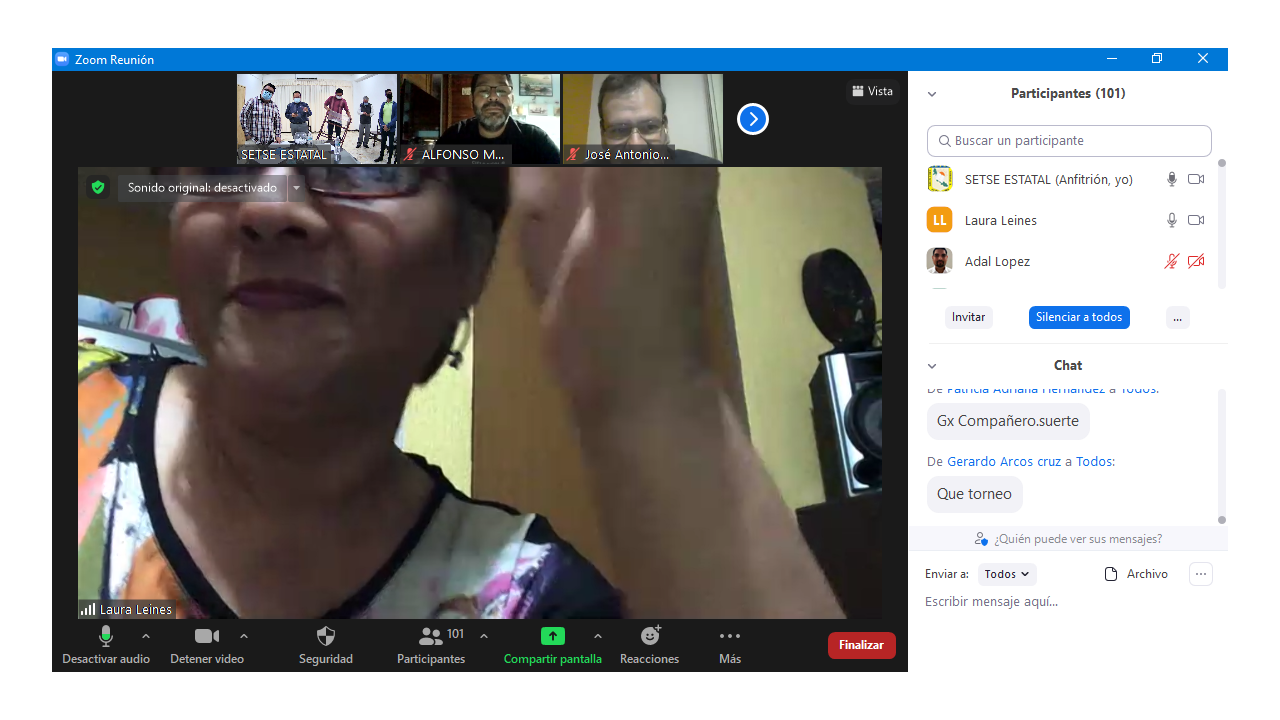Image resolution: width=1280 pixels, height=720 pixels.
Task: Toggle Sonido original: desactivado button
Action: [203, 188]
